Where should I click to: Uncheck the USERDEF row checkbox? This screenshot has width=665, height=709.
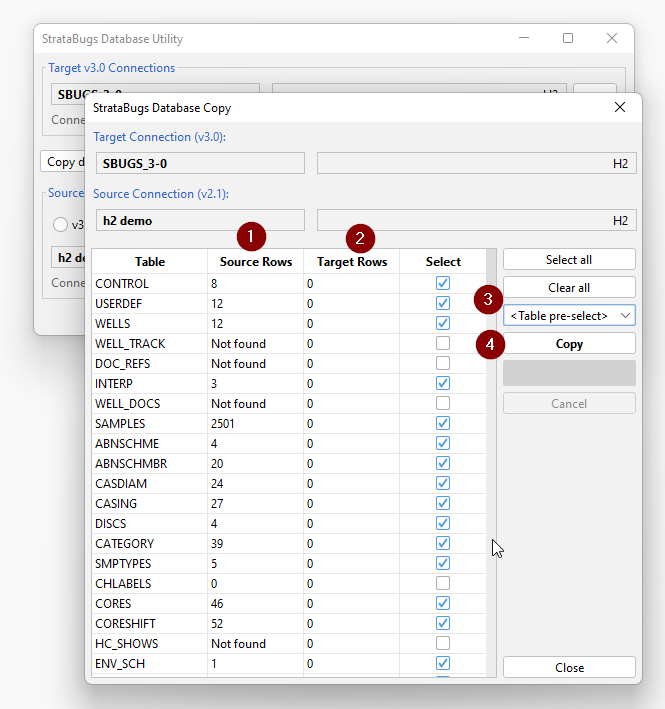443,303
